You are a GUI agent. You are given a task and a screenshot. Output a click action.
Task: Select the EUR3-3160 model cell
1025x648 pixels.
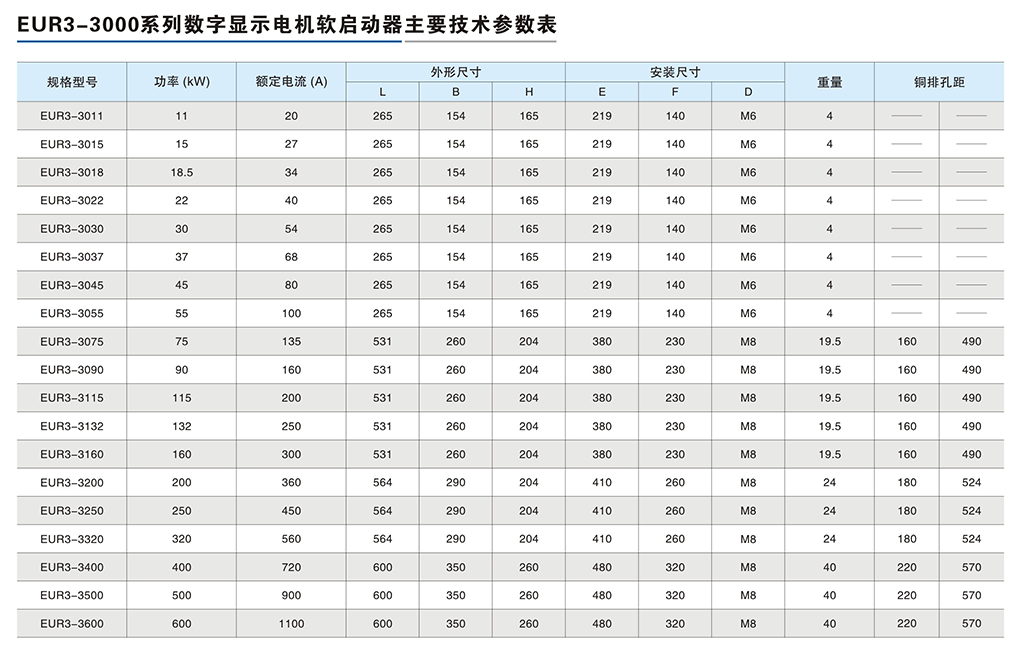pos(71,454)
